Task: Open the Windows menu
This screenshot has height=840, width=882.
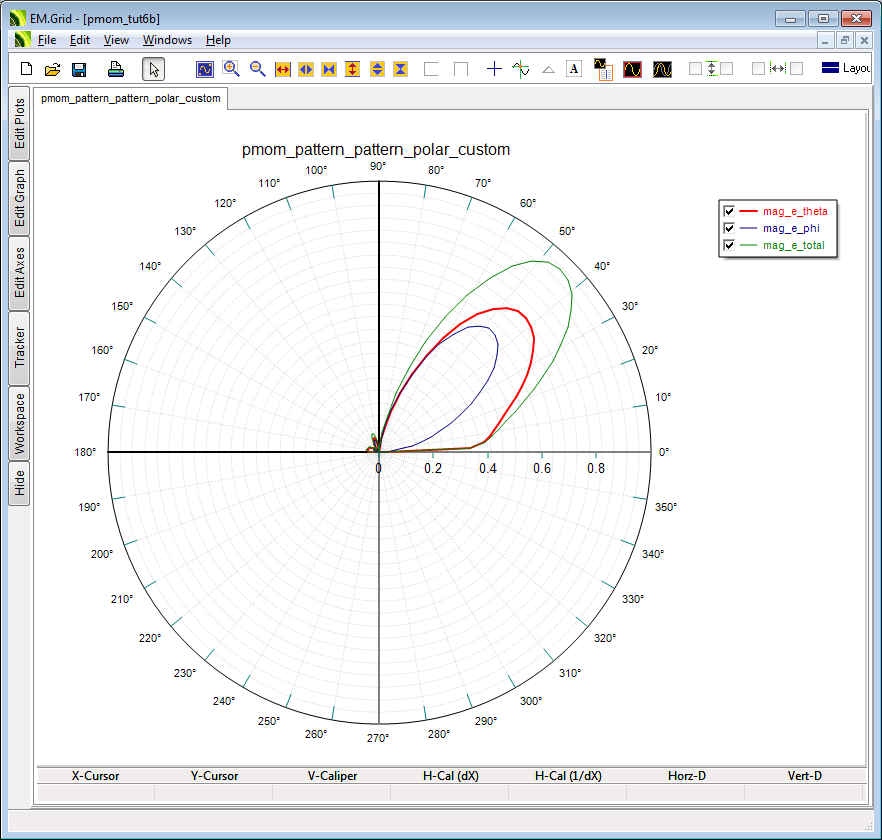Action: (x=167, y=40)
